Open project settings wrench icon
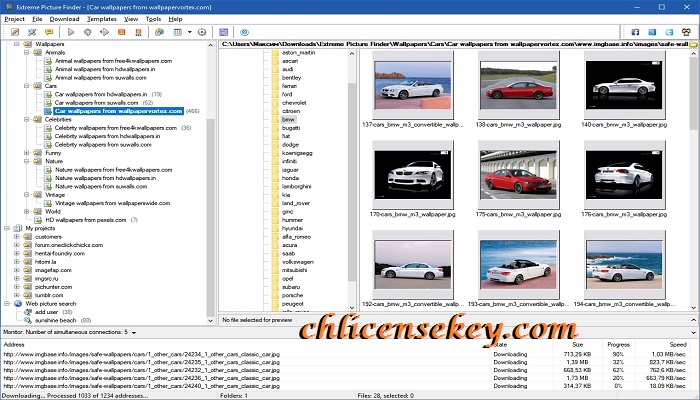700x400 pixels. point(32,32)
